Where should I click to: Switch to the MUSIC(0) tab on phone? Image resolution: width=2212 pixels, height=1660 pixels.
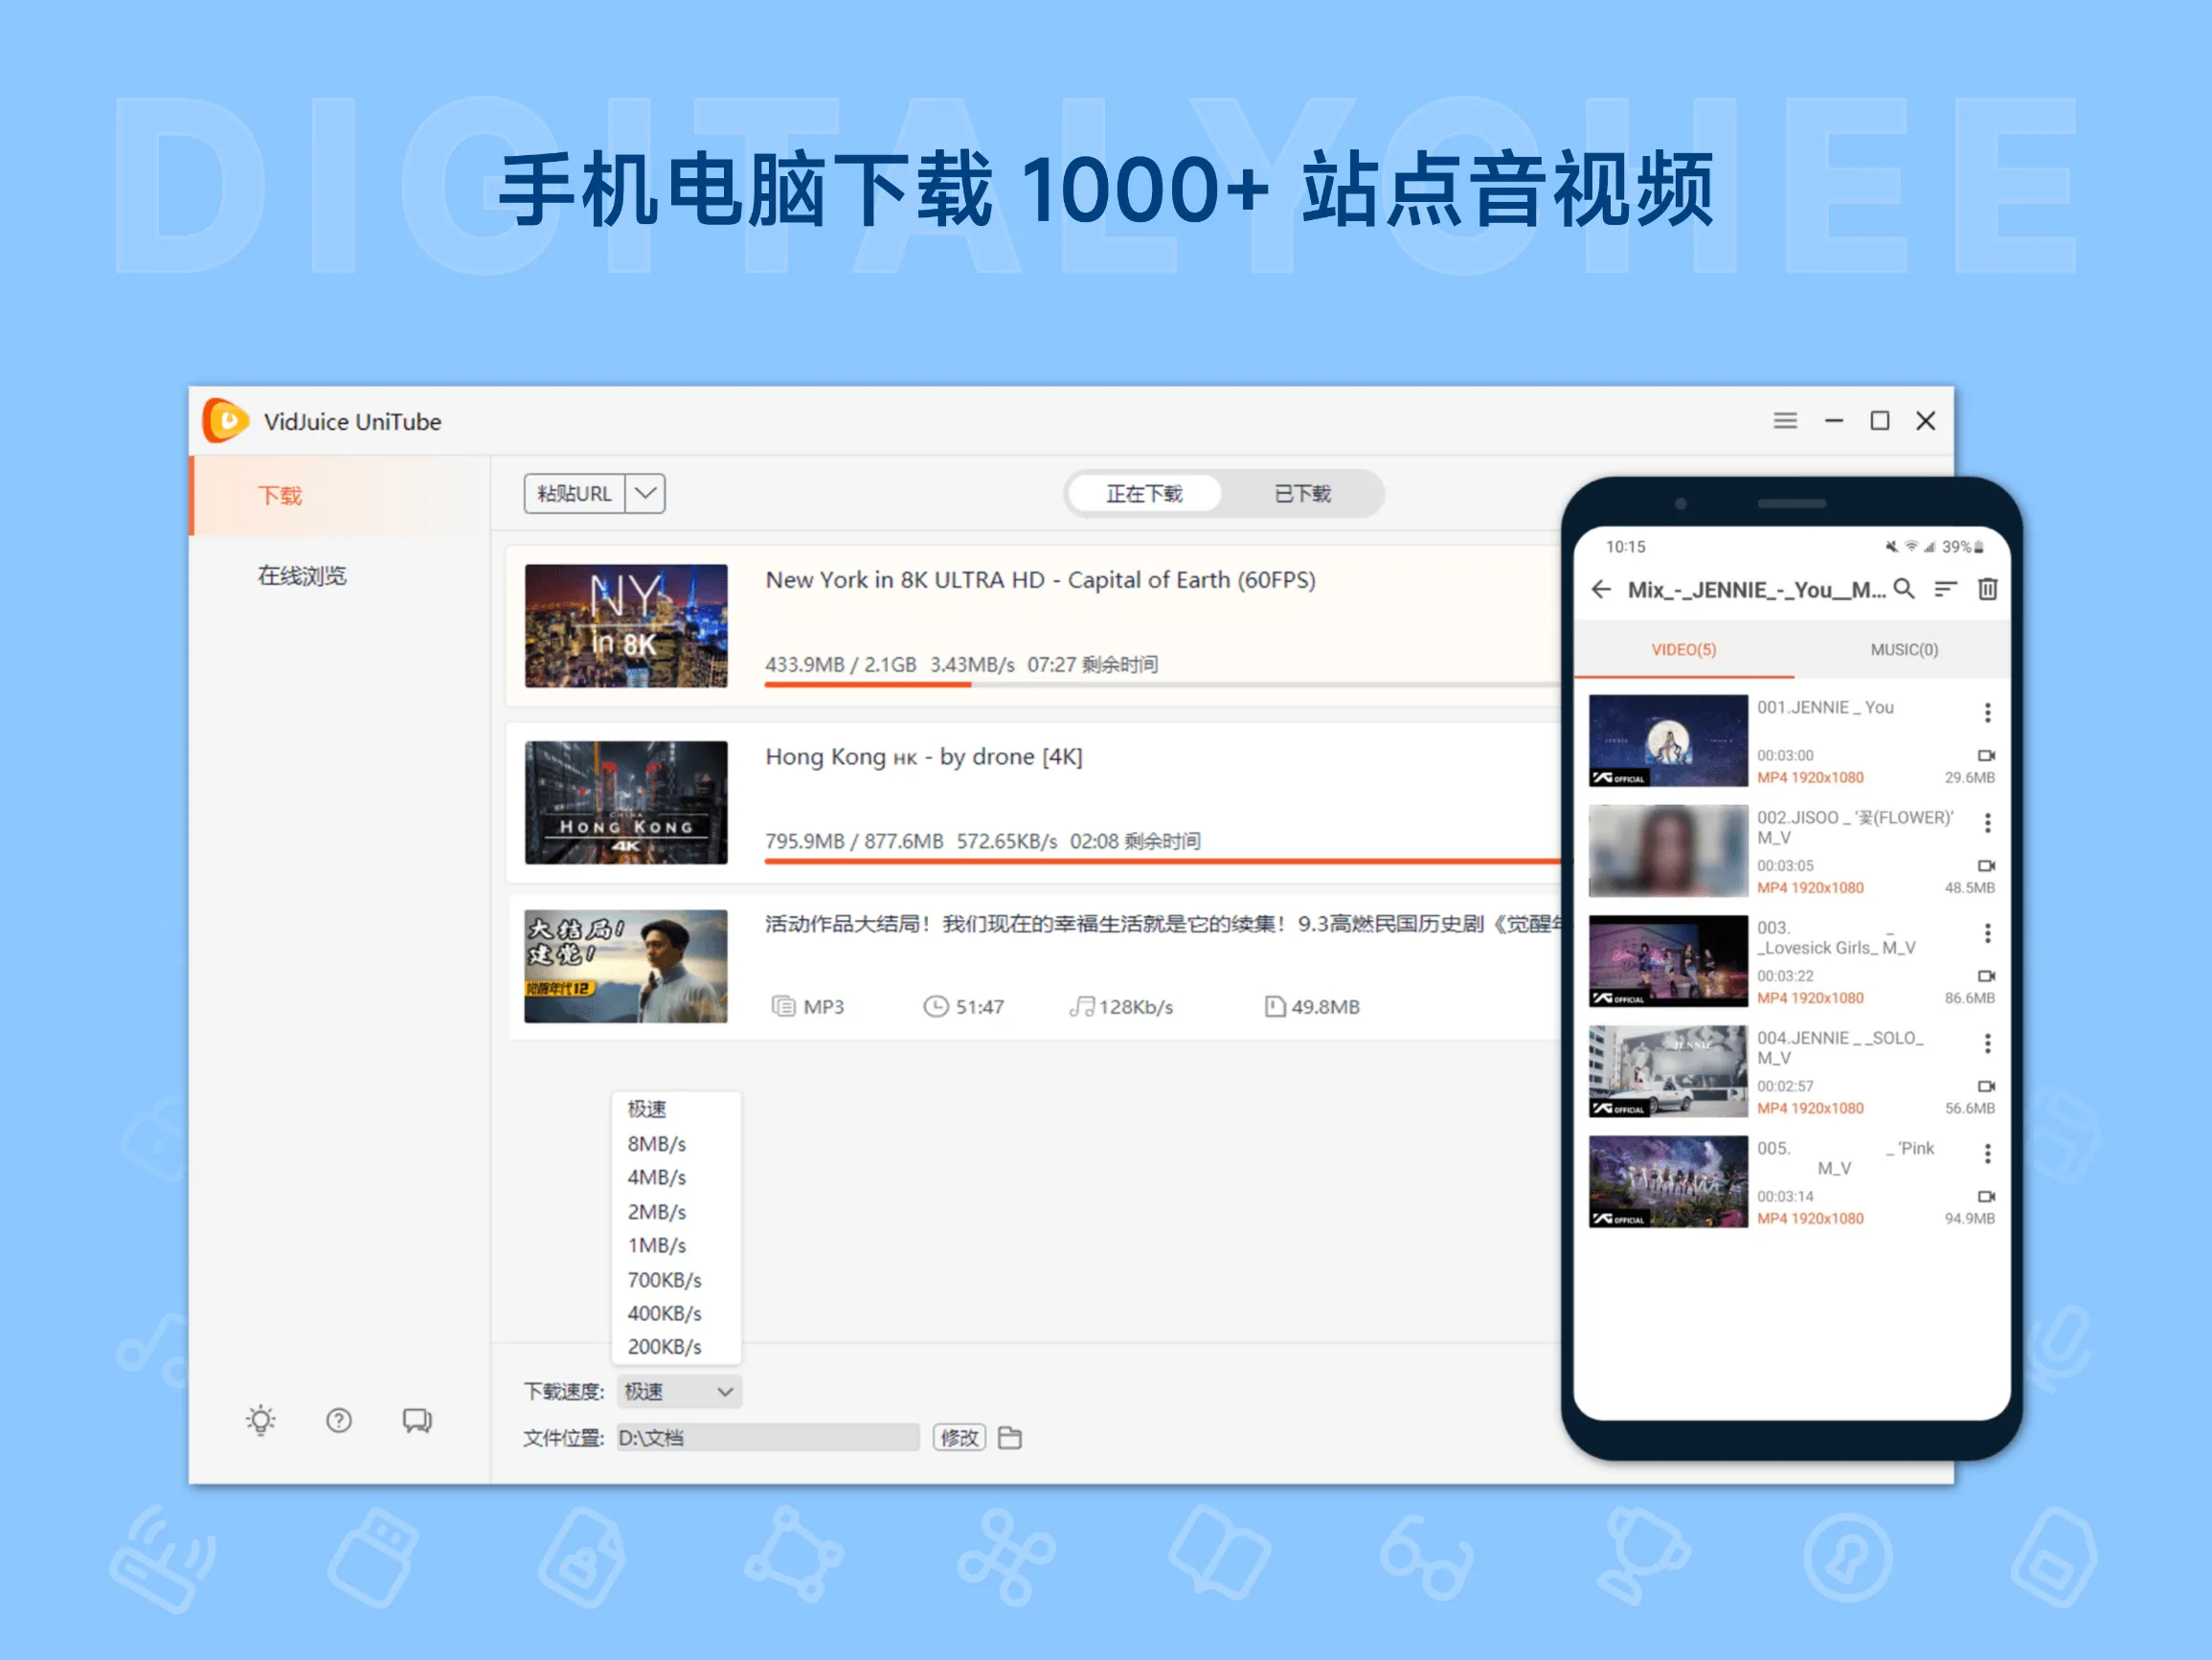click(1903, 649)
